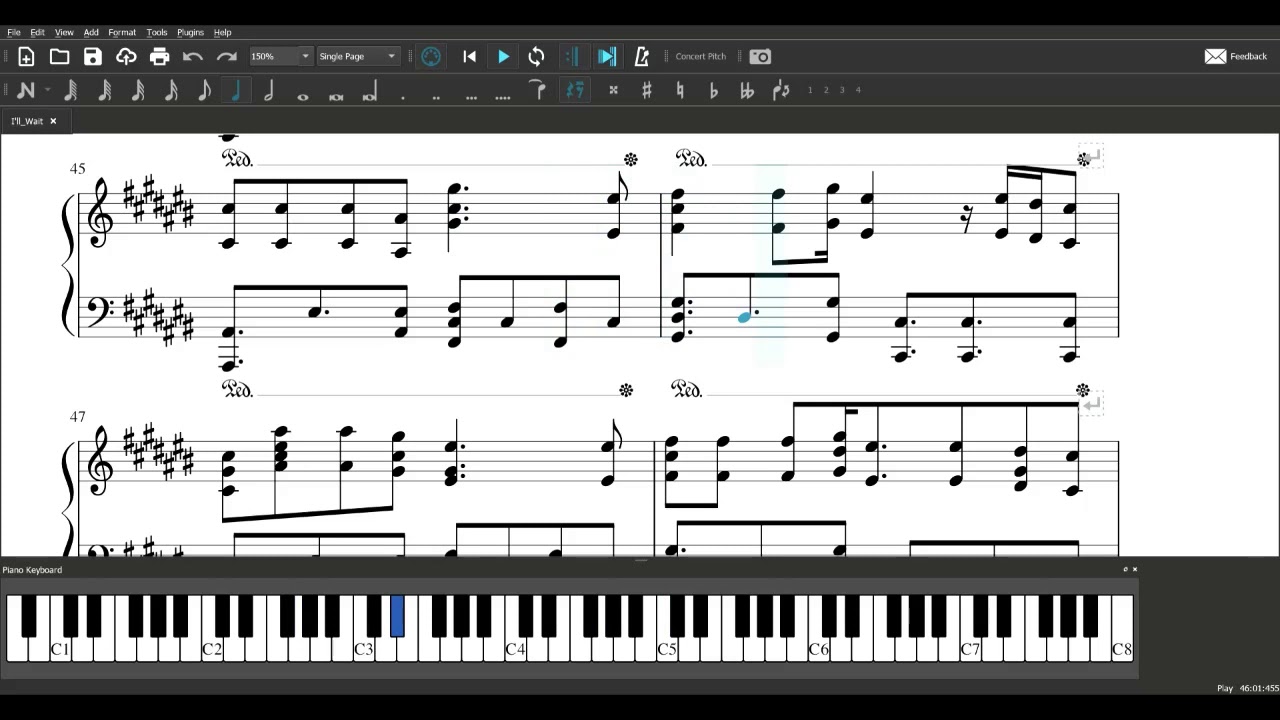Image resolution: width=1280 pixels, height=720 pixels.
Task: Flip note stem direction
Action: click(781, 90)
